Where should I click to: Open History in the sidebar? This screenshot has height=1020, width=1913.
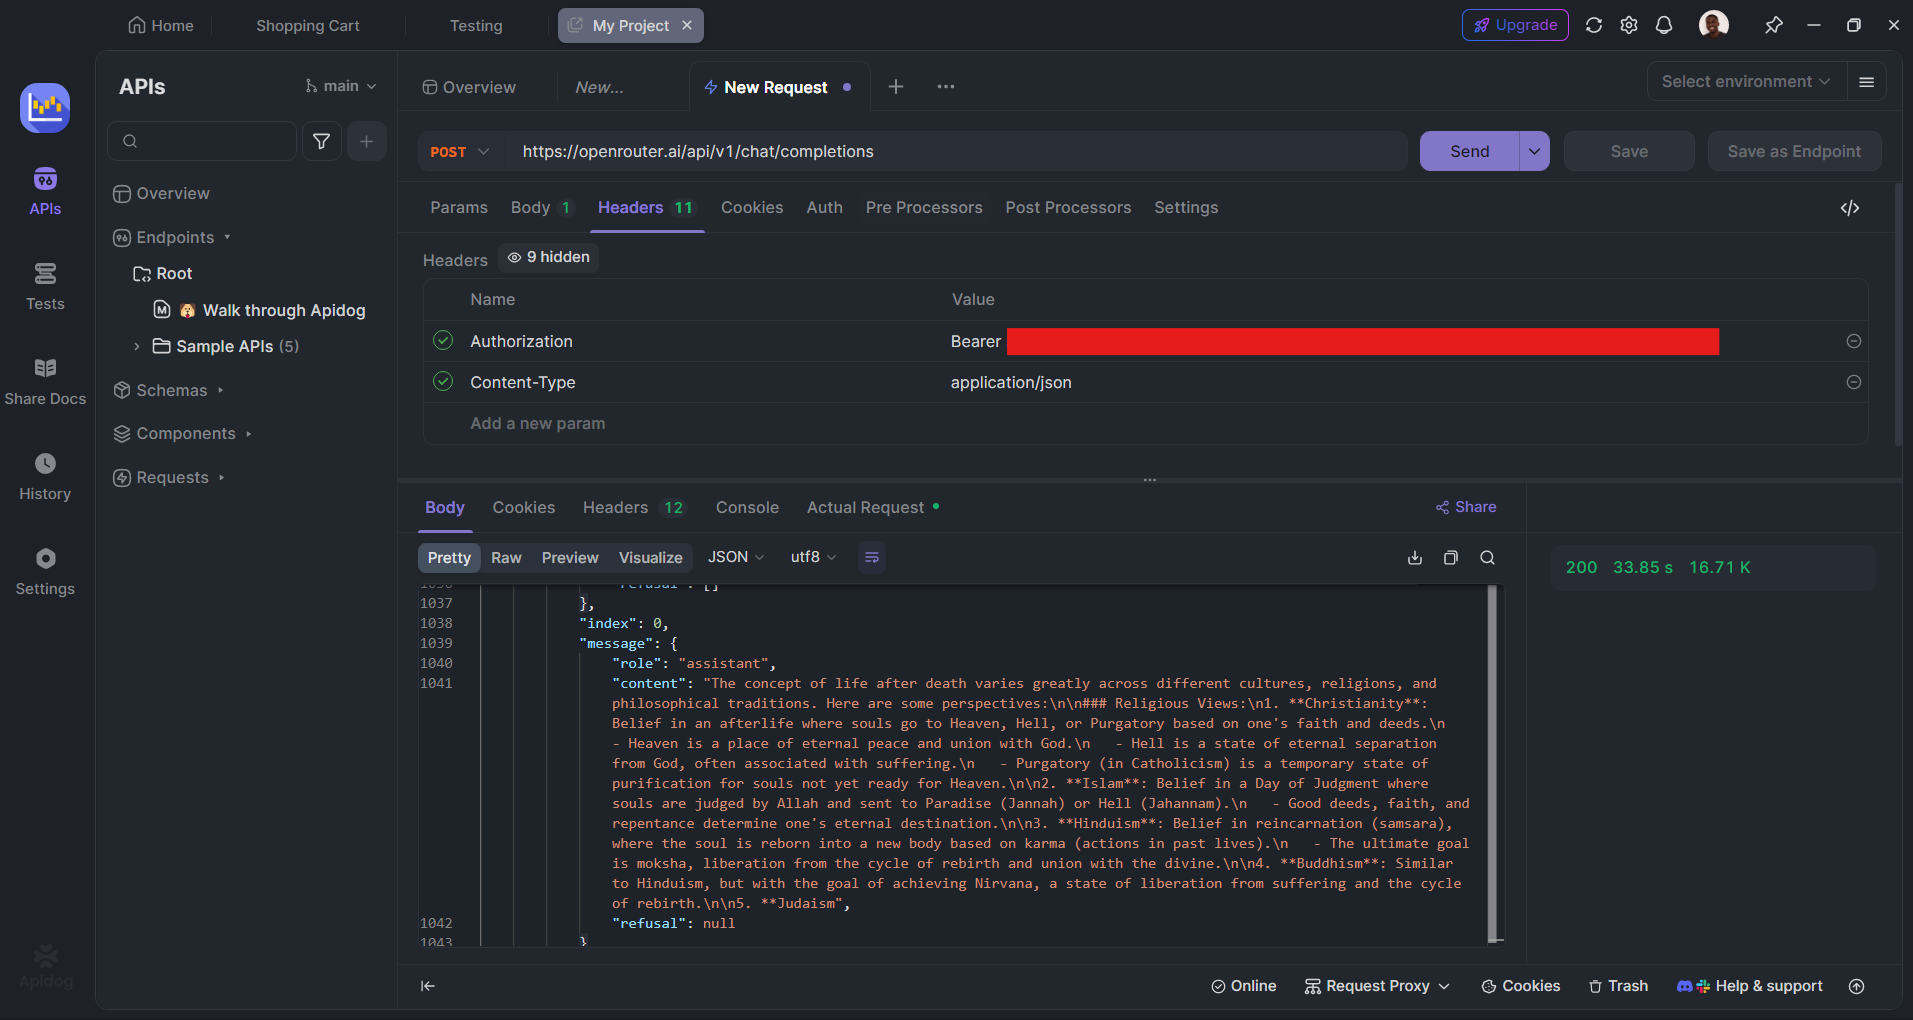tap(45, 476)
